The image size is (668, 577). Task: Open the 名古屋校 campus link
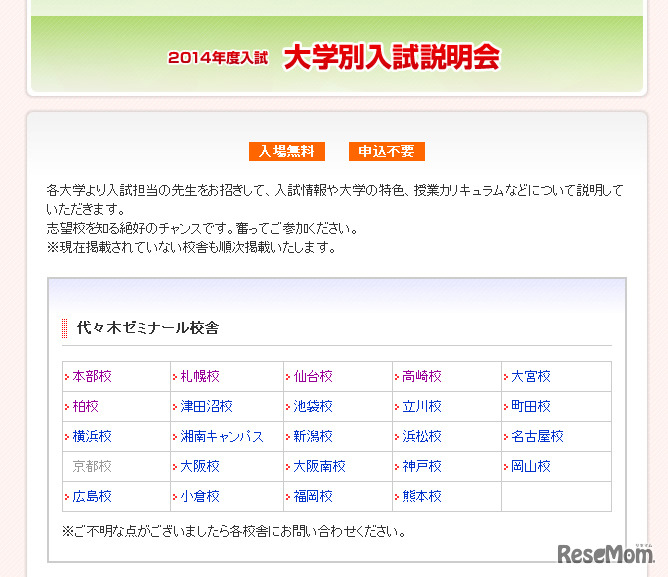click(537, 436)
